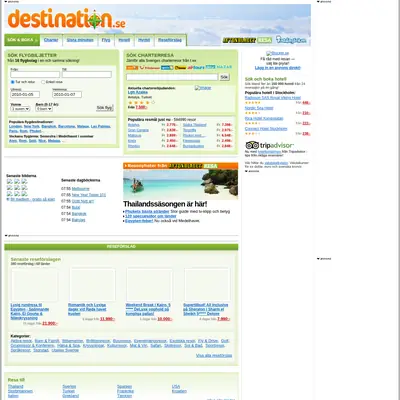Open the Aktiva resor category link
Image resolution: width=400 pixels, height=400 pixels.
click(x=21, y=341)
